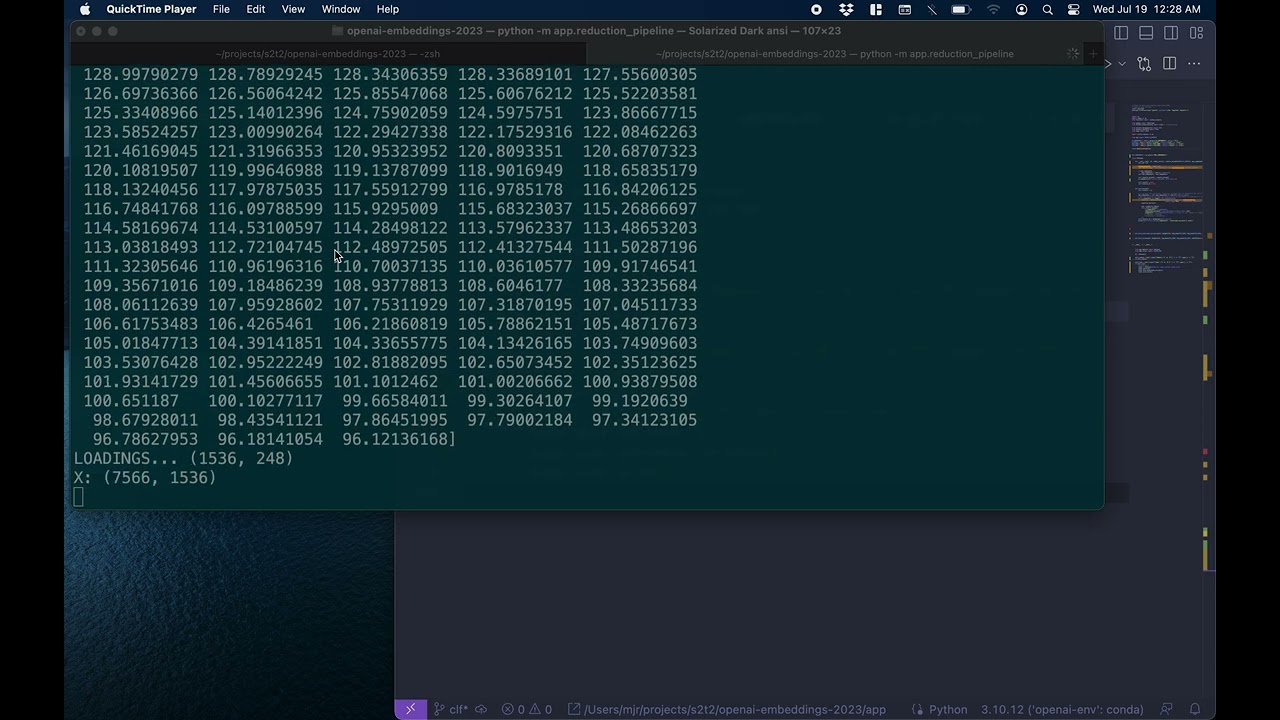Open the Window menu
The width and height of the screenshot is (1280, 720).
[341, 9]
